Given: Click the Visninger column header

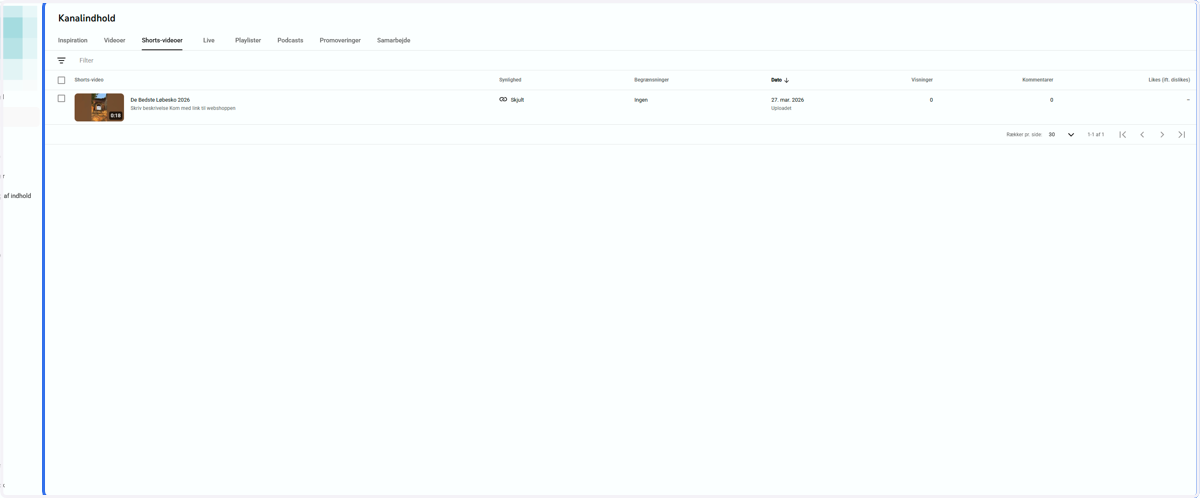Looking at the screenshot, I should pyautogui.click(x=922, y=80).
